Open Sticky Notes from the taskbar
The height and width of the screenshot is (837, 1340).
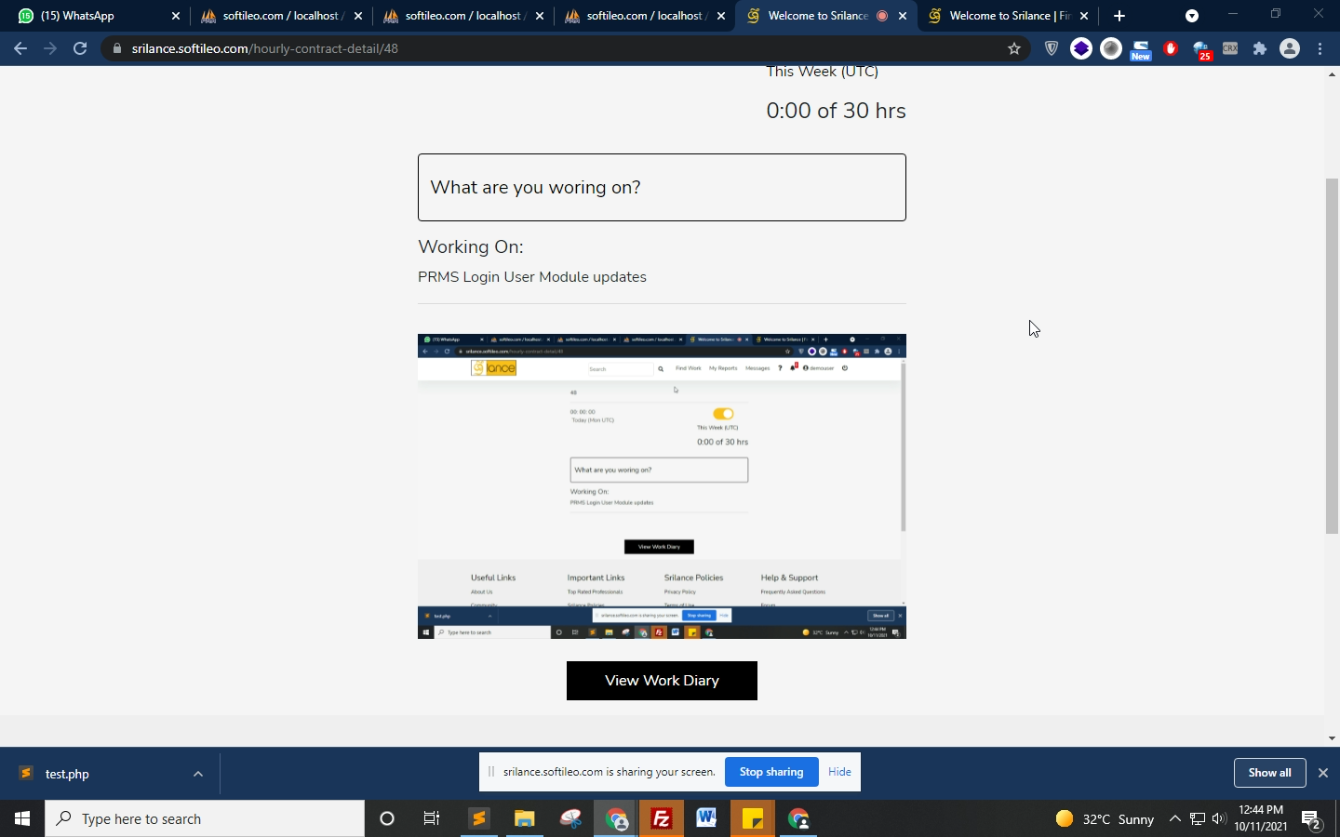[752, 819]
